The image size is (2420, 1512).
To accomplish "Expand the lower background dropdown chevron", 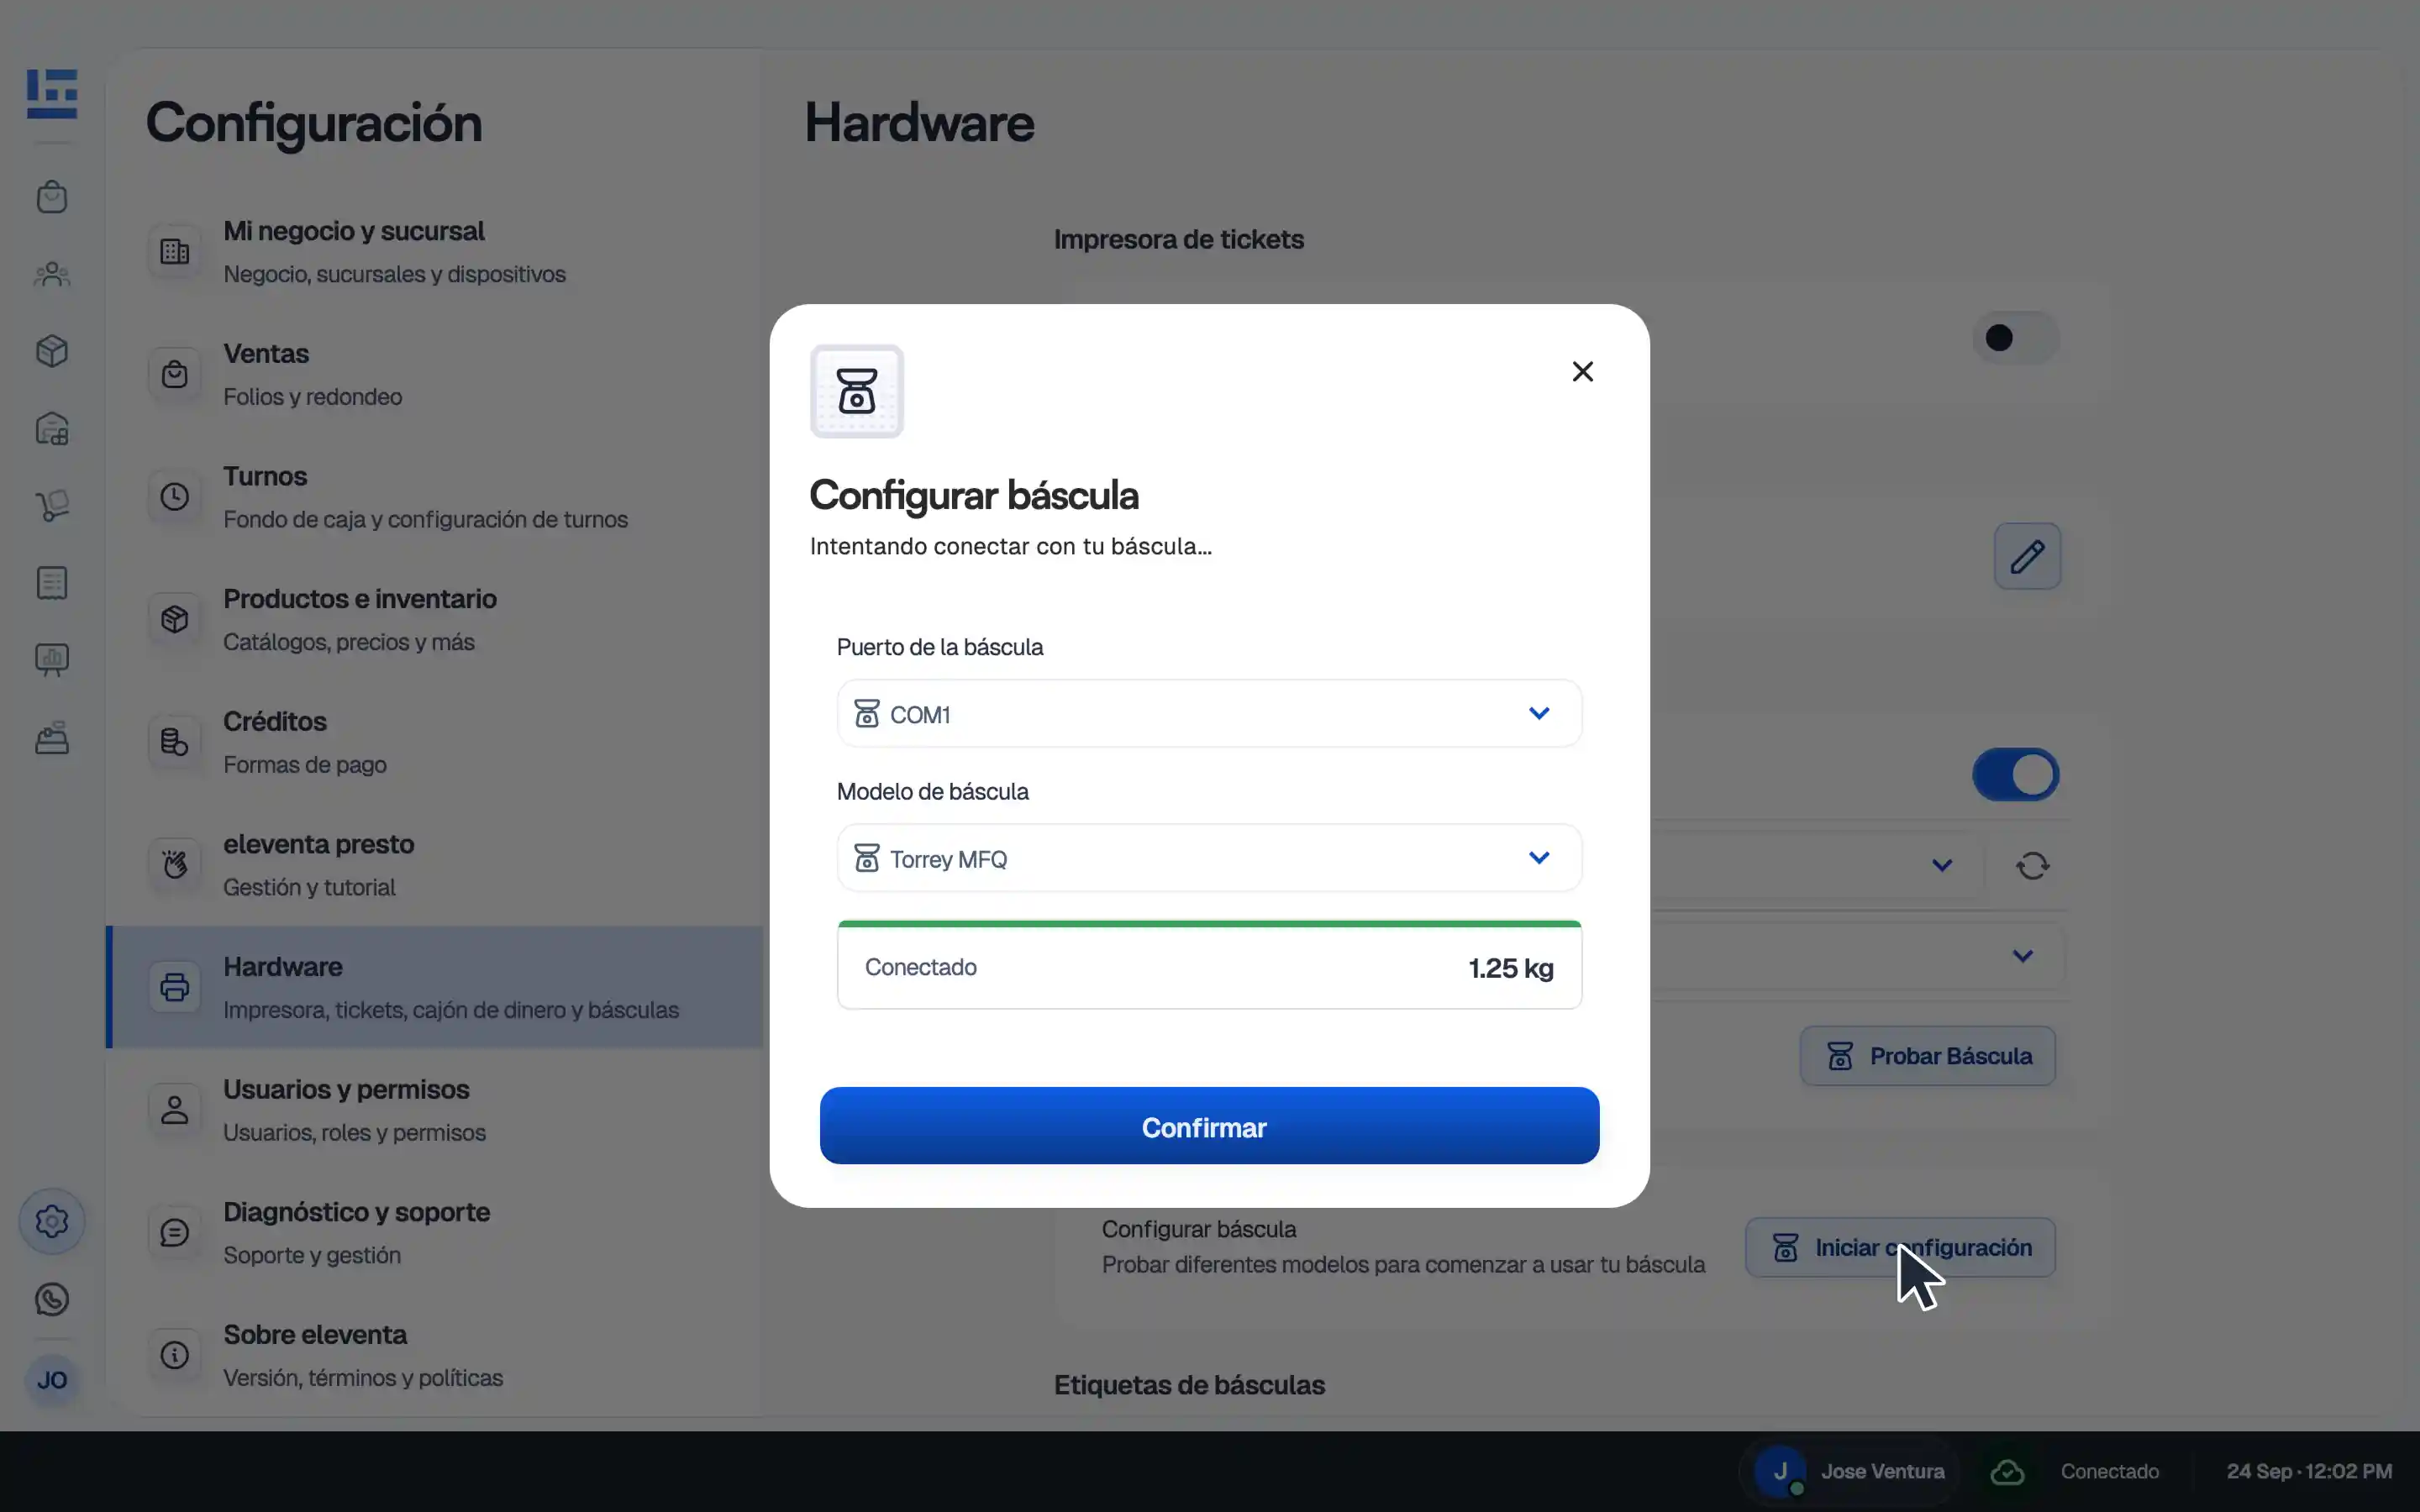I will coord(2022,956).
